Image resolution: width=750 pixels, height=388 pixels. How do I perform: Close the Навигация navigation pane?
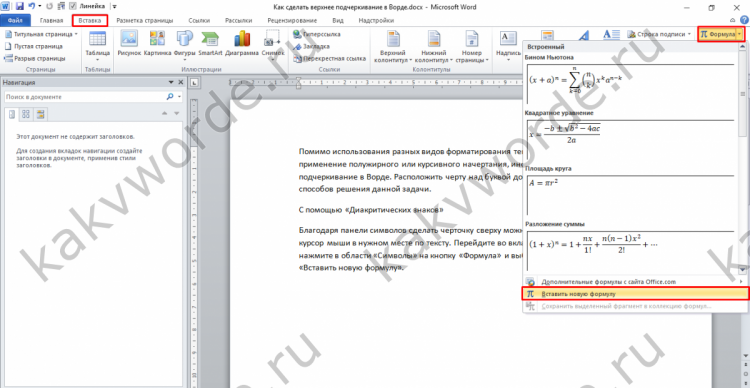click(181, 82)
